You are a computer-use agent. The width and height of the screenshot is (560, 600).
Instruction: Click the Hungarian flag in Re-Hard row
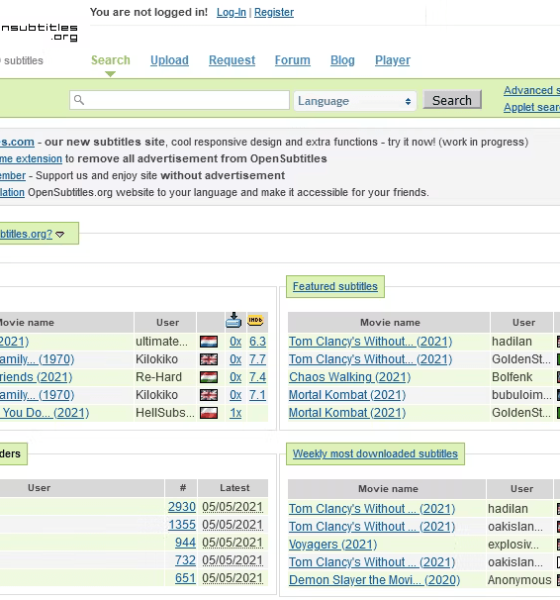(209, 377)
